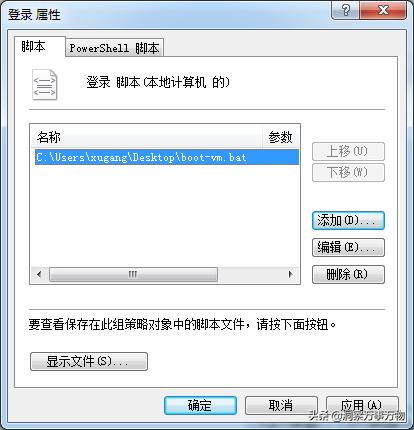The width and height of the screenshot is (414, 430).
Task: Remove the script using 删除
Action: pos(348,274)
